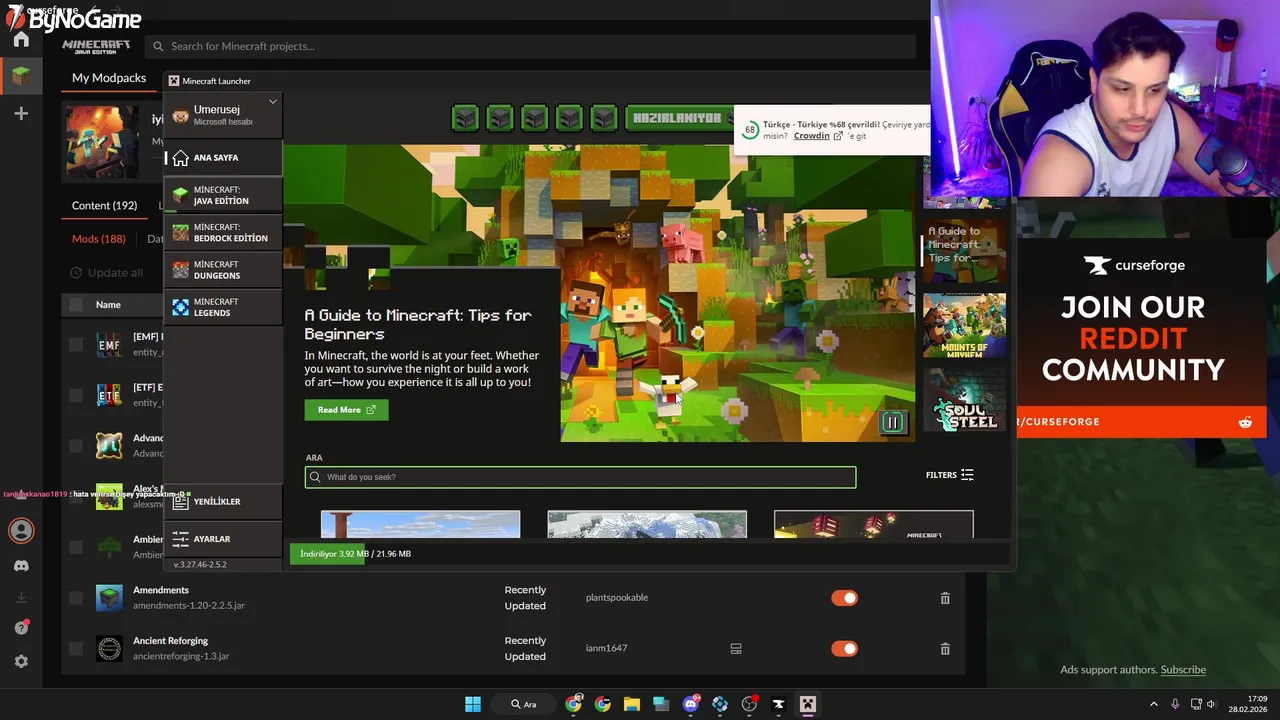
Task: Focus the Search for Minecraft projects field
Action: tap(531, 46)
